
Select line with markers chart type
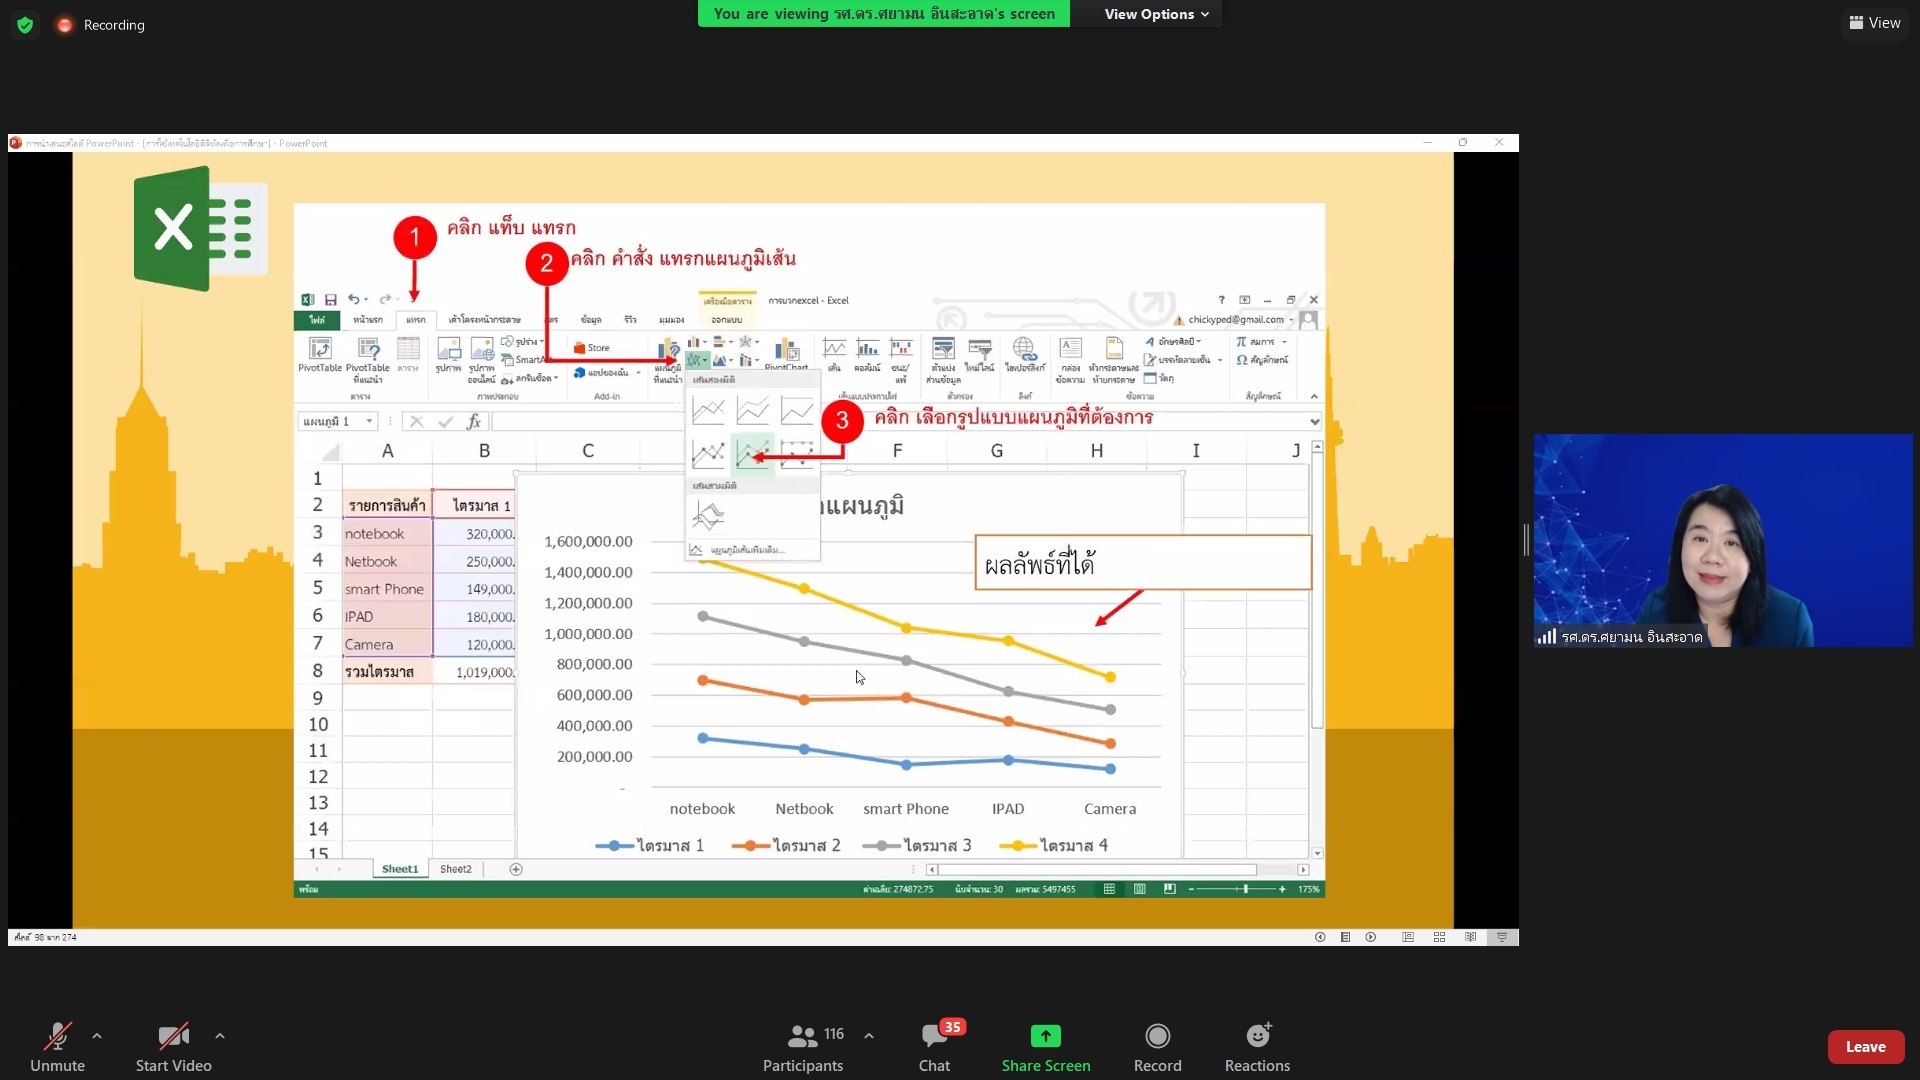coord(708,454)
